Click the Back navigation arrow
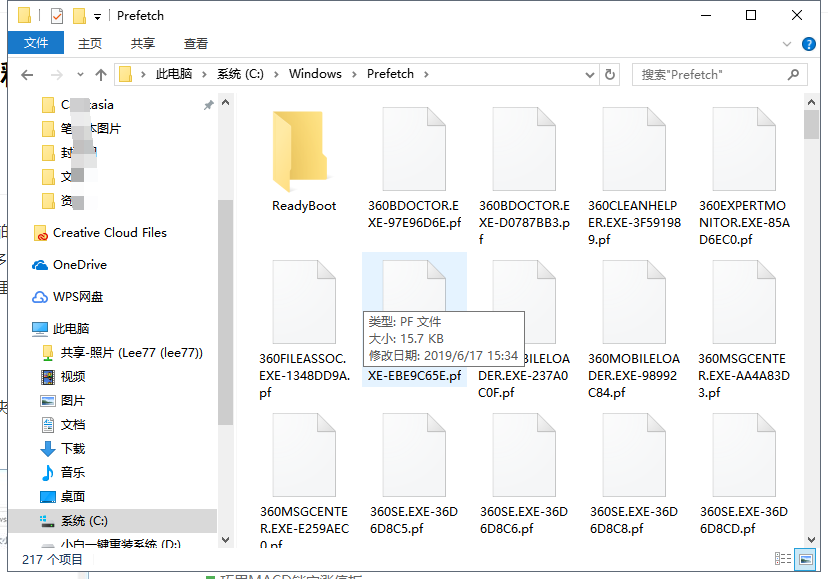 pos(28,74)
